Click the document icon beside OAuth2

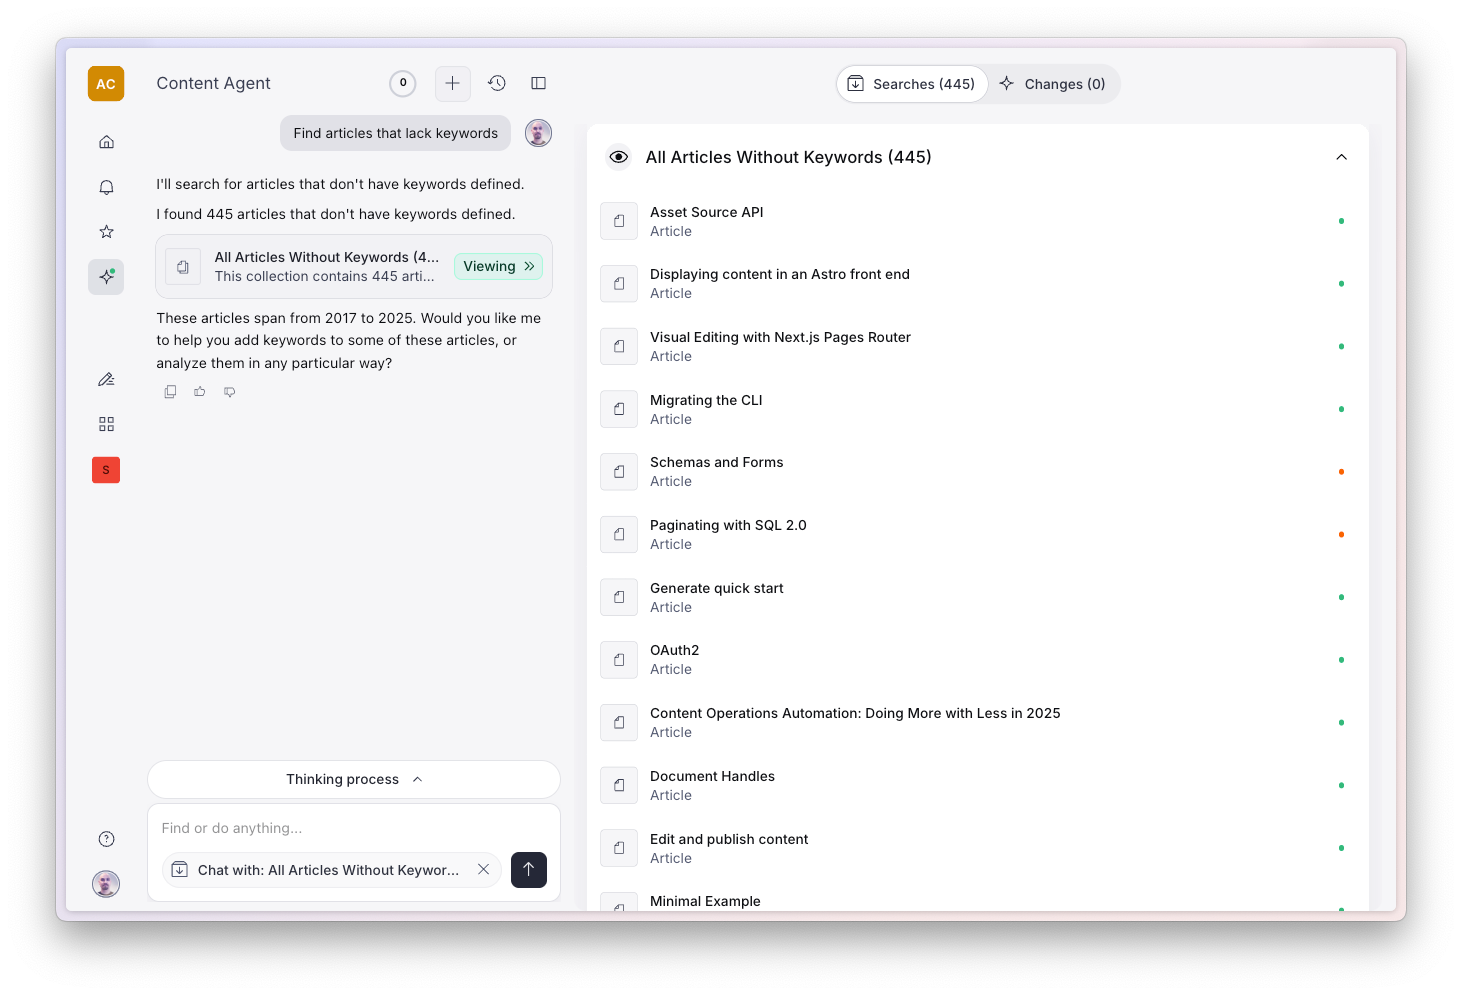[x=619, y=660]
